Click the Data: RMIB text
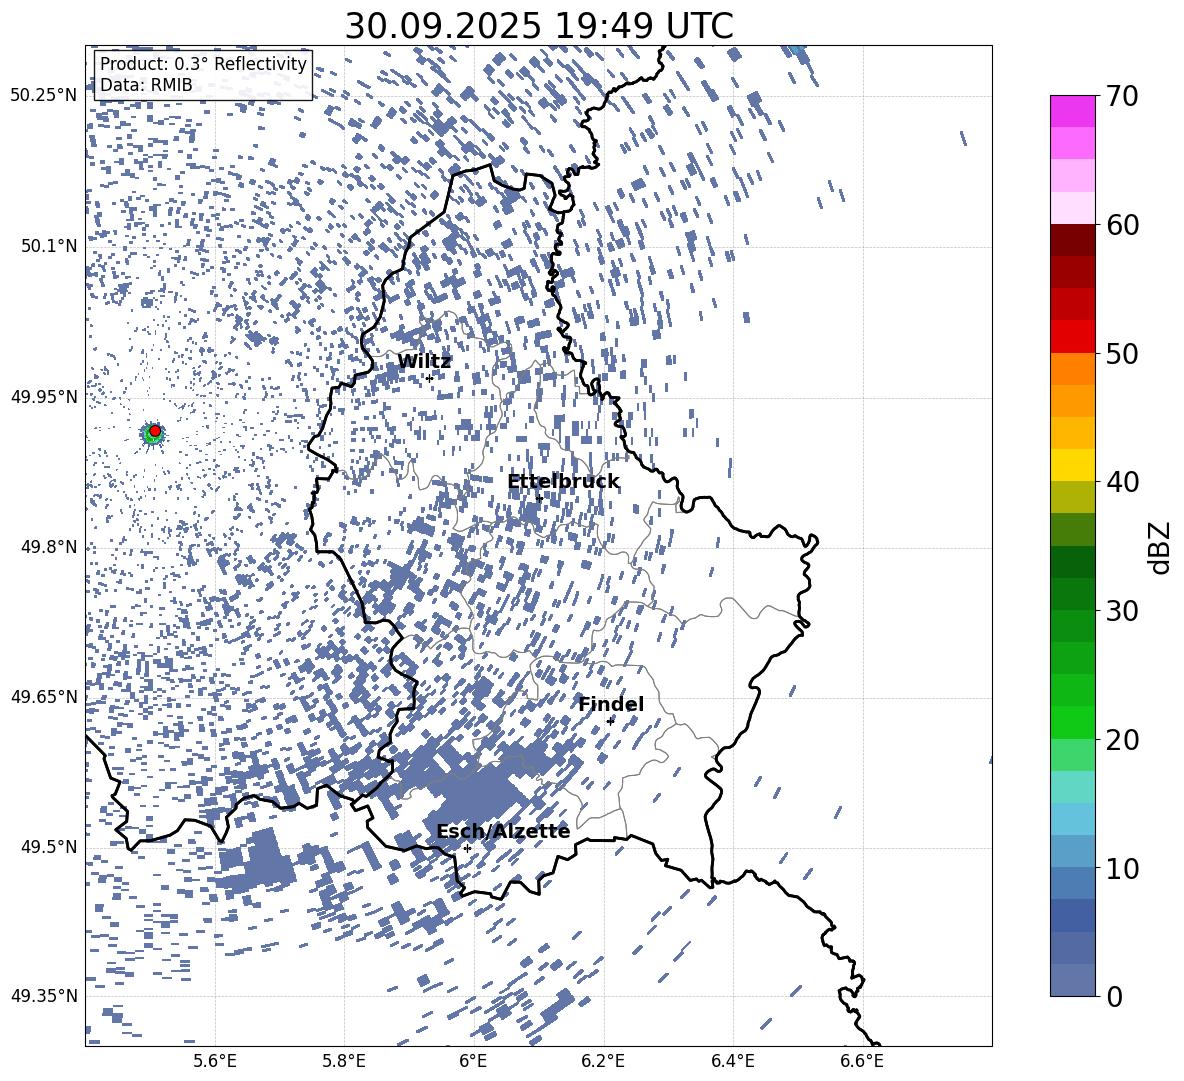Screen dimensions: 1184x1081 click(146, 85)
